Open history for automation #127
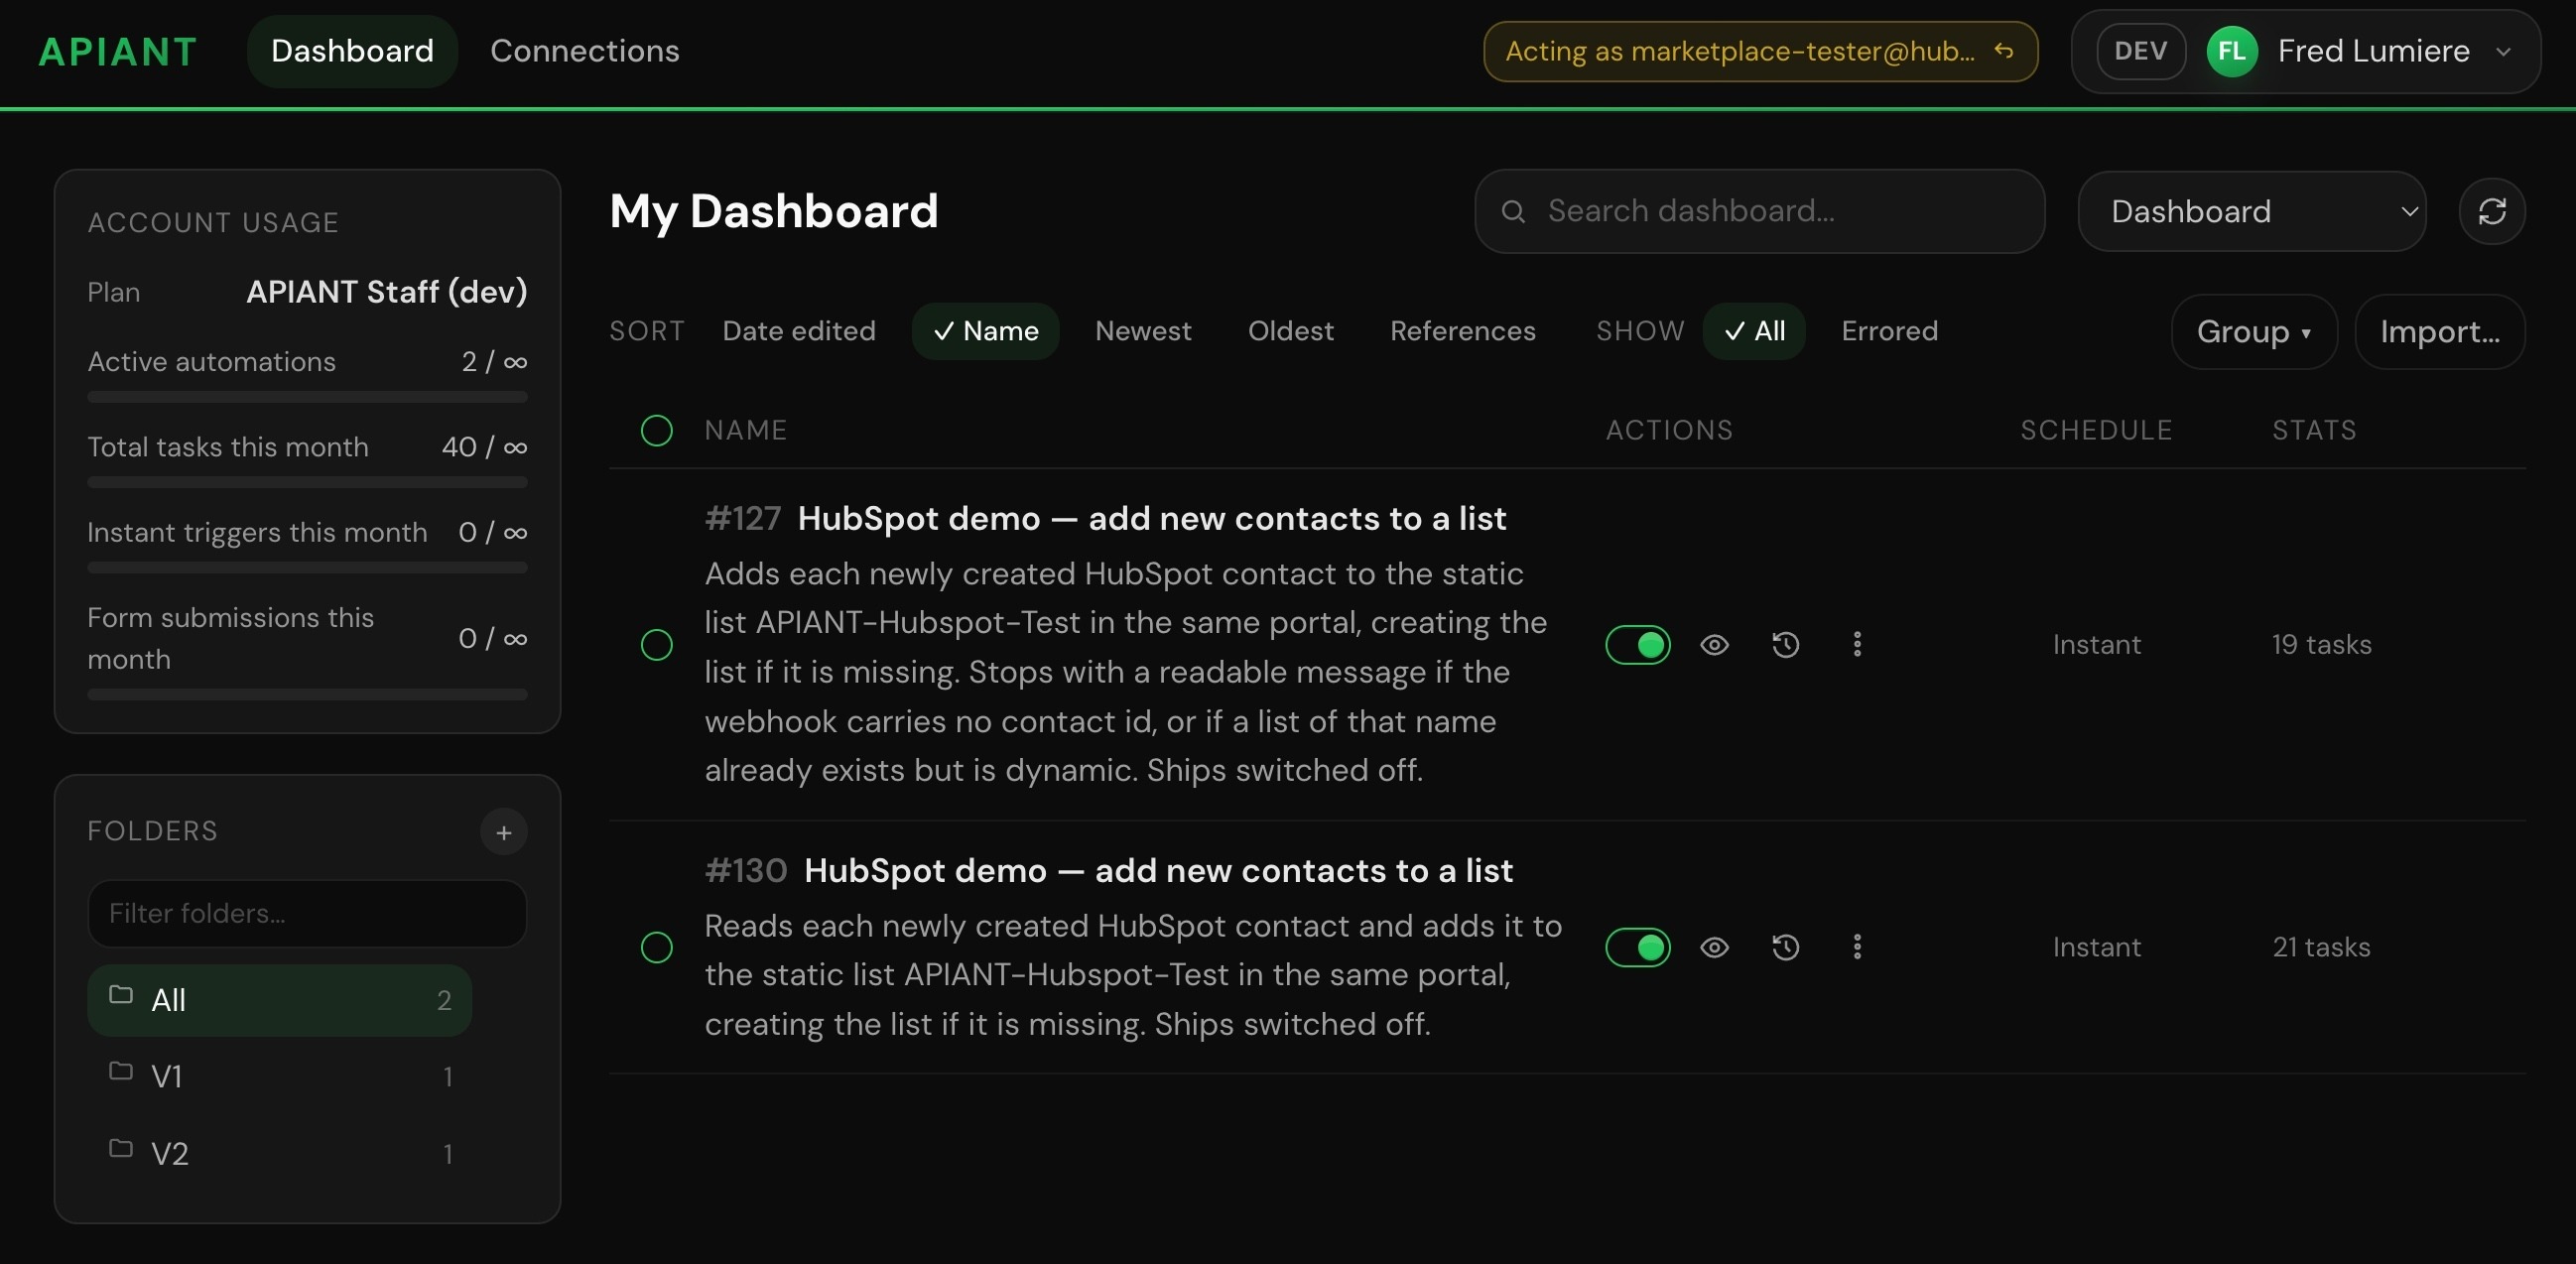Viewport: 2576px width, 1264px height. pyautogui.click(x=1786, y=645)
